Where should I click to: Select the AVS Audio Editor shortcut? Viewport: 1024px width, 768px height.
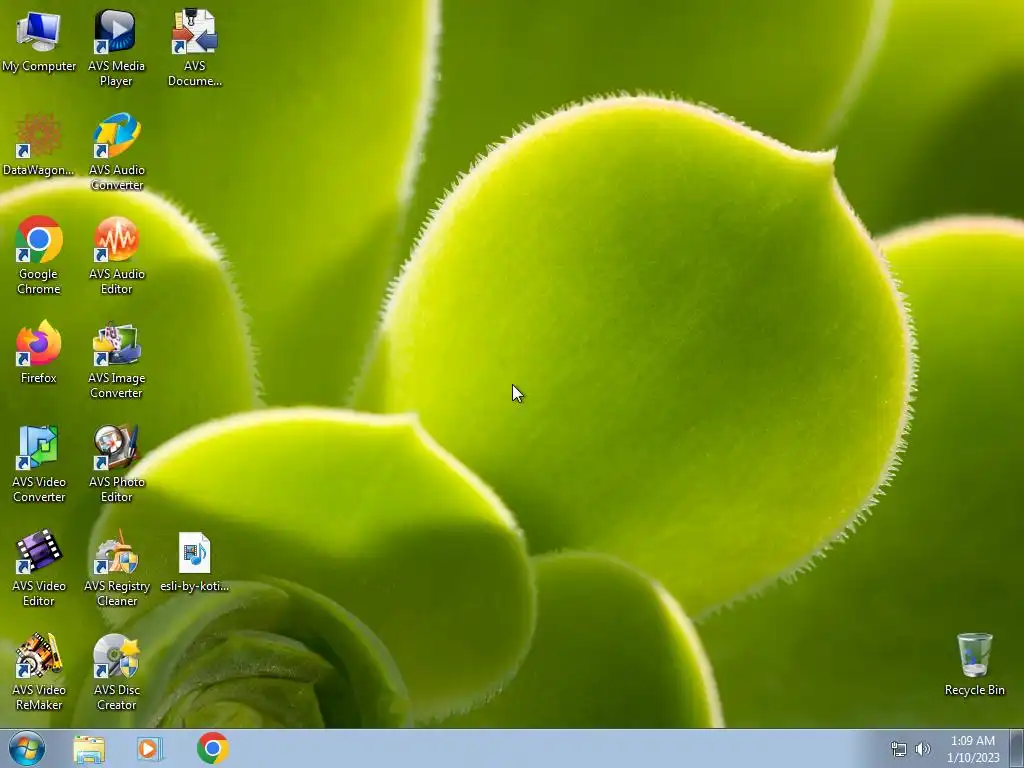click(x=116, y=256)
